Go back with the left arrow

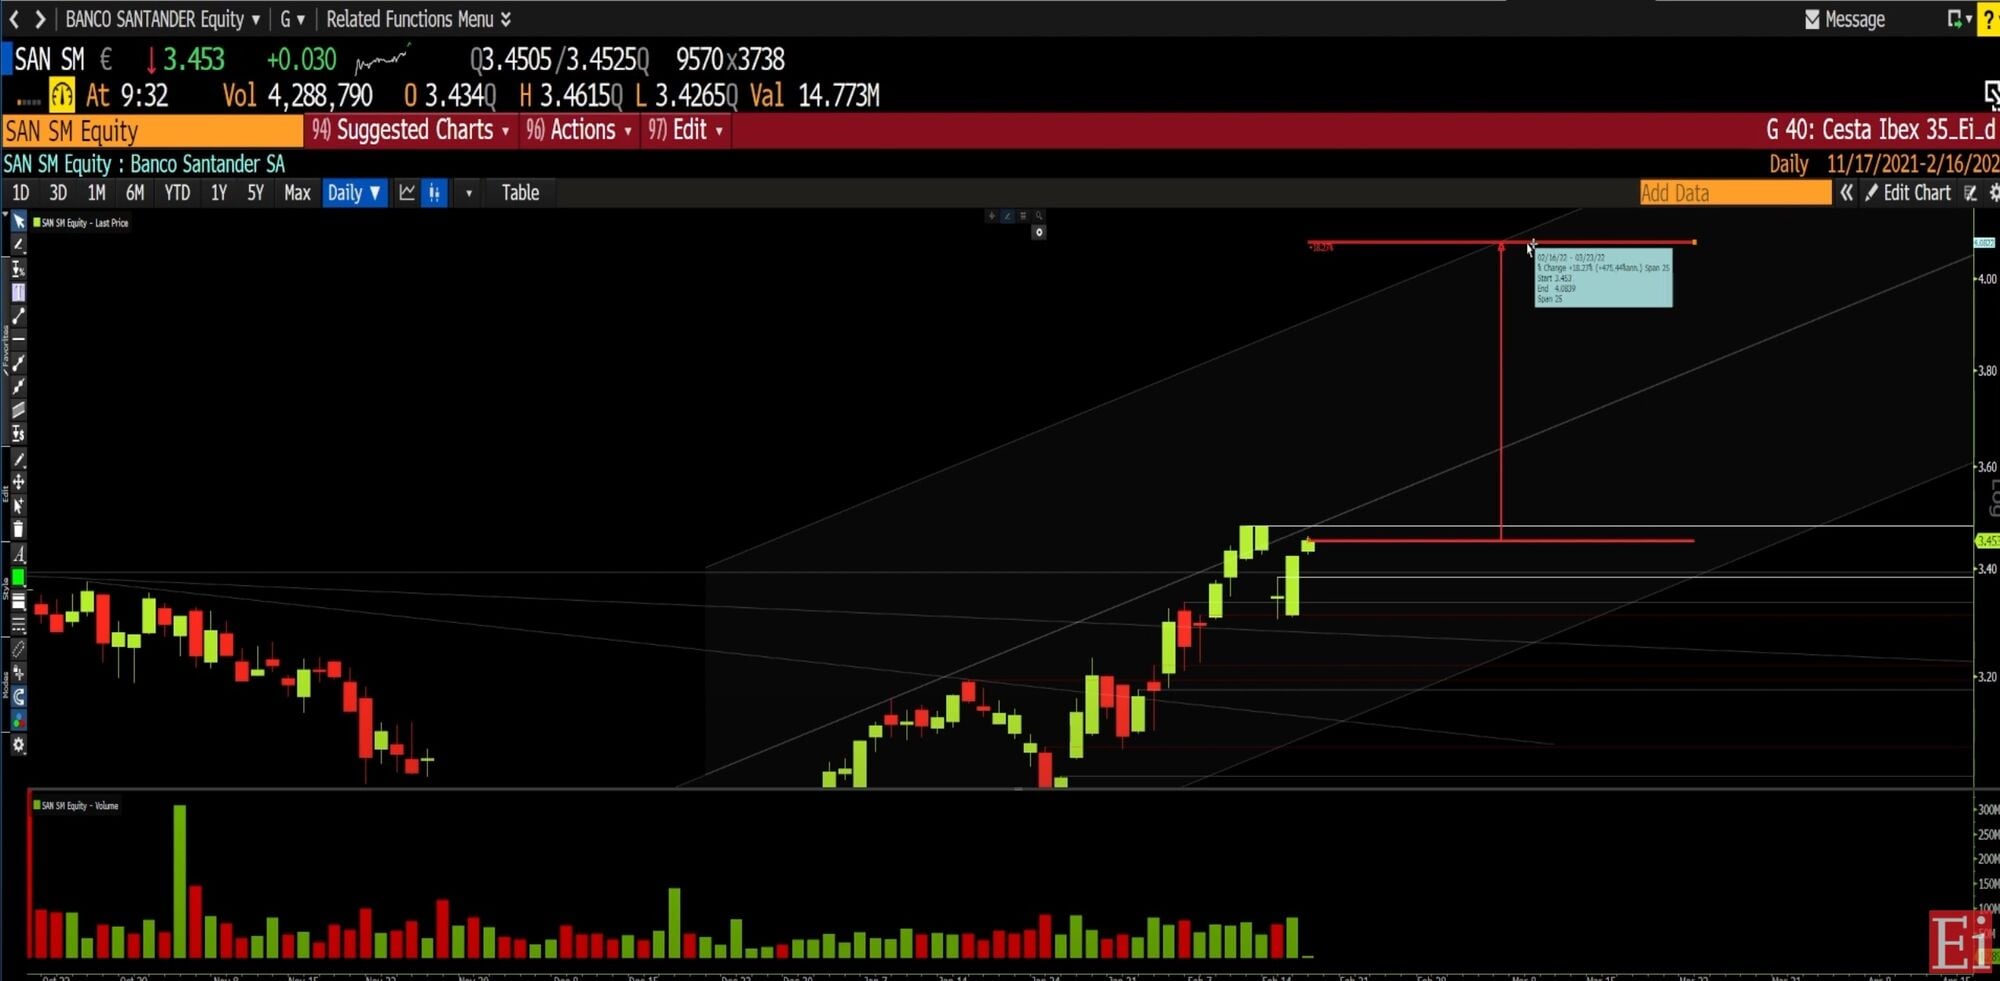(x=14, y=19)
